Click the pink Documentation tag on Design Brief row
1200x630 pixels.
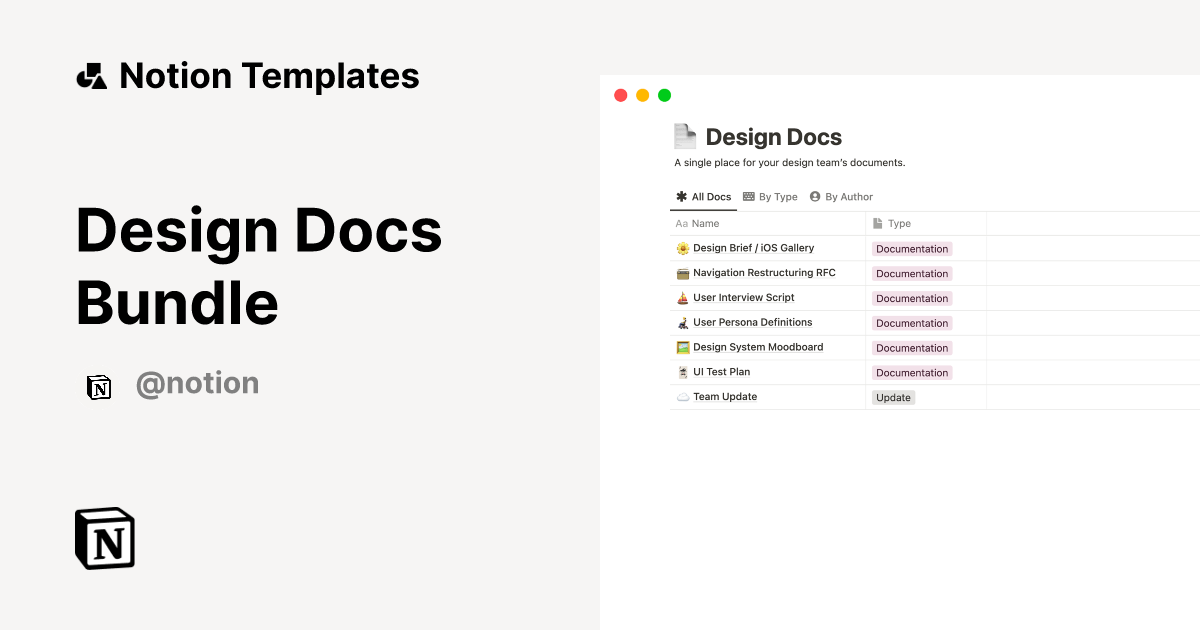[911, 248]
